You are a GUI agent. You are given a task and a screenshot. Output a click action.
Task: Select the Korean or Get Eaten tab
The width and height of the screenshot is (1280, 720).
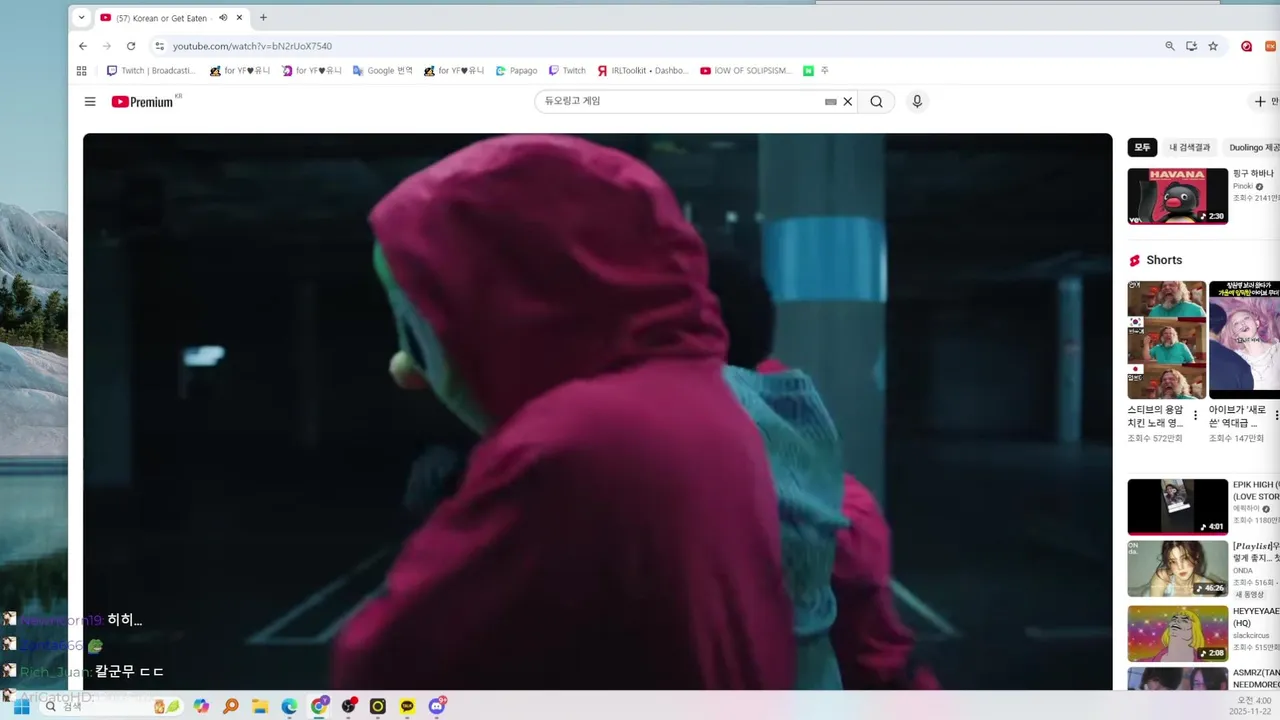[x=160, y=18]
